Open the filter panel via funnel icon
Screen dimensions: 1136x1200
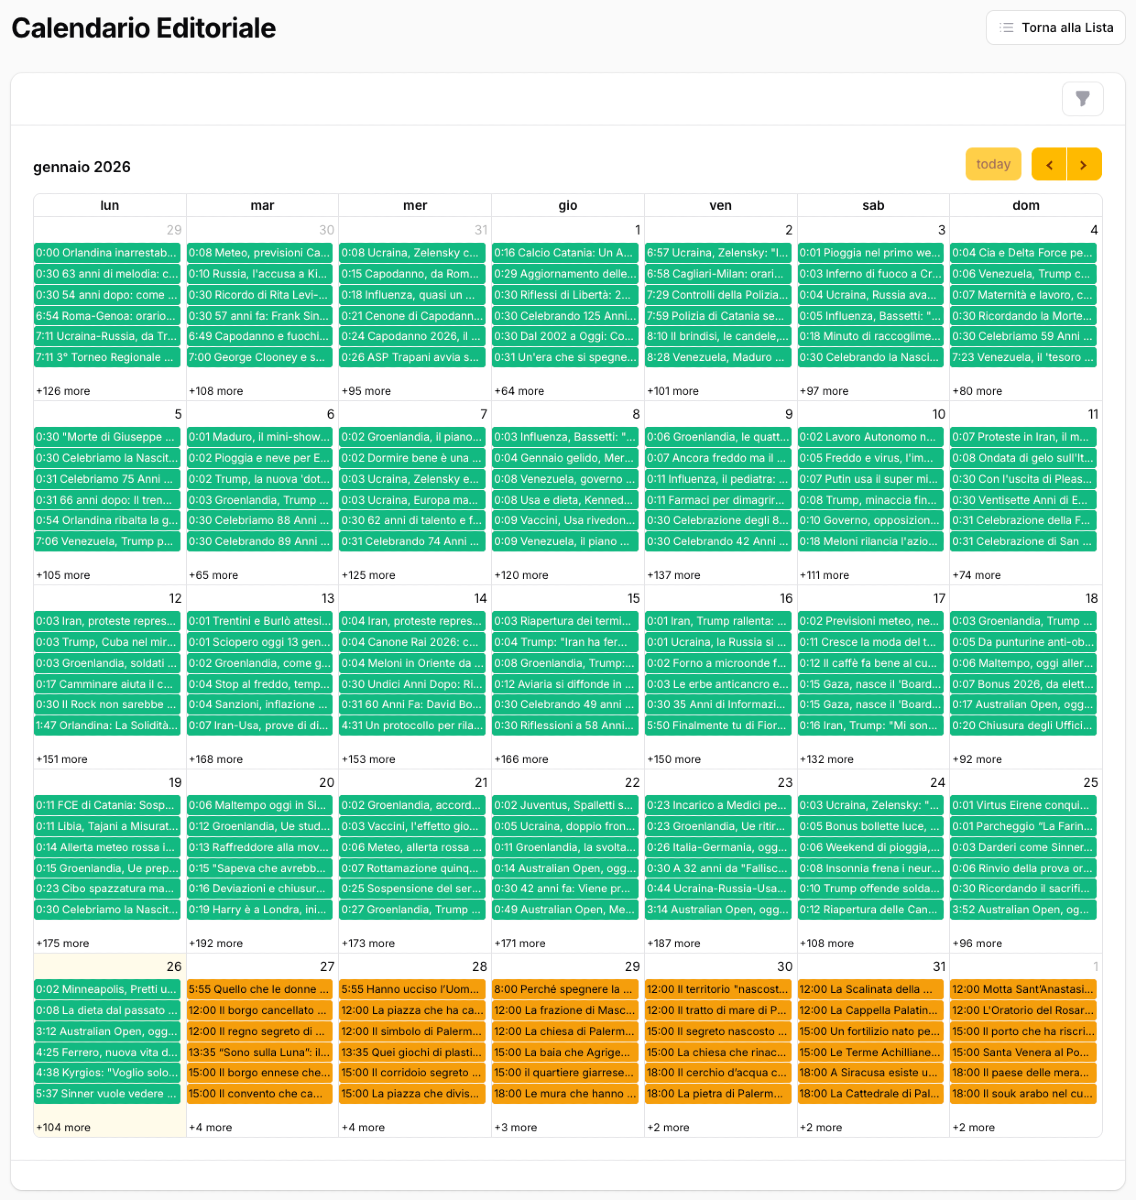(x=1082, y=98)
